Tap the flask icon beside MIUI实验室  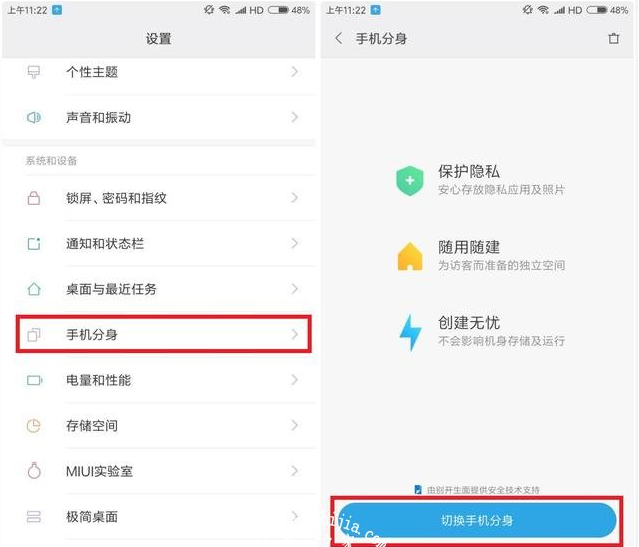34,471
